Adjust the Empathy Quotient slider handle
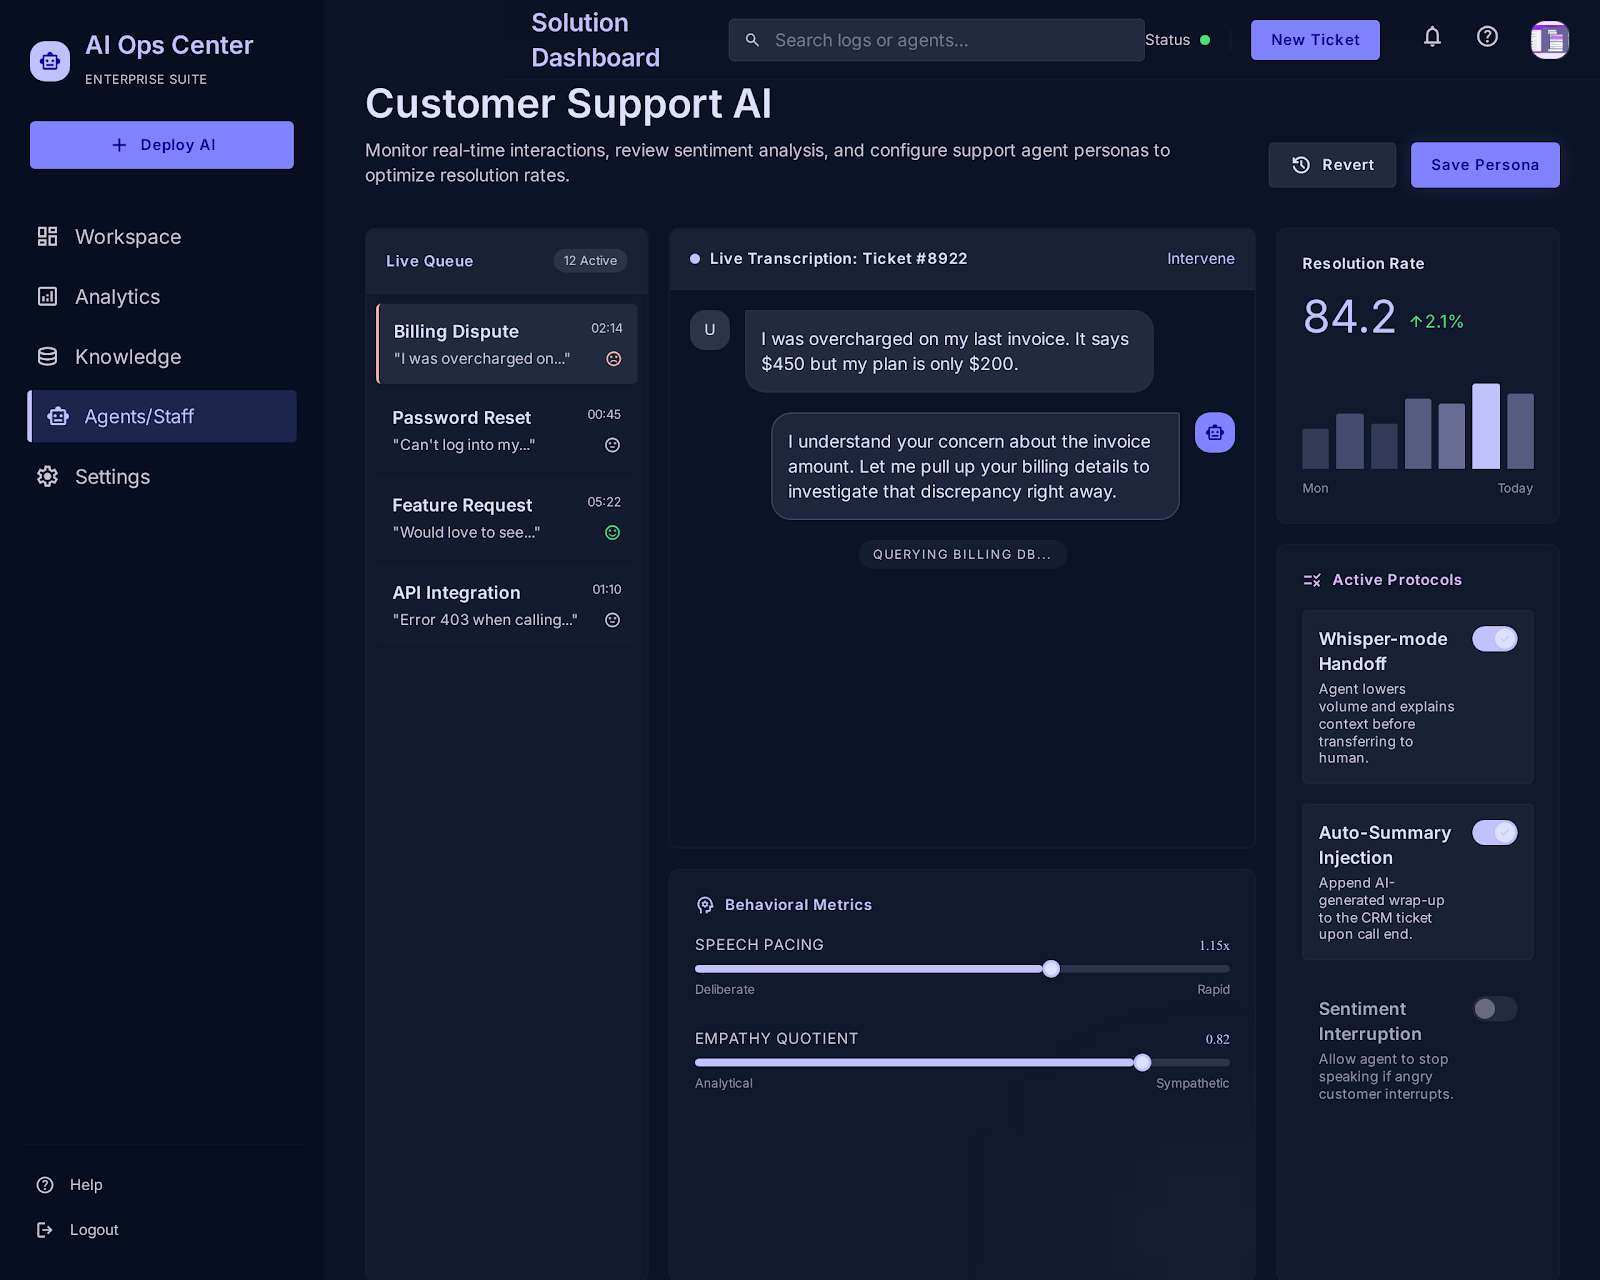Image resolution: width=1600 pixels, height=1280 pixels. click(x=1142, y=1063)
